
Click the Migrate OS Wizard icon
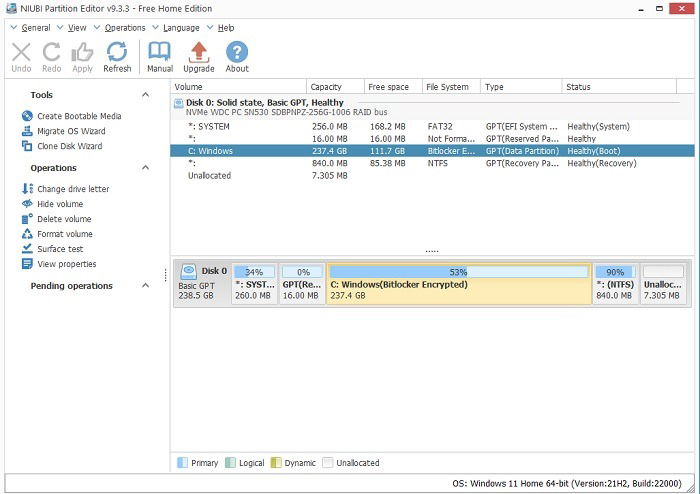[27, 131]
